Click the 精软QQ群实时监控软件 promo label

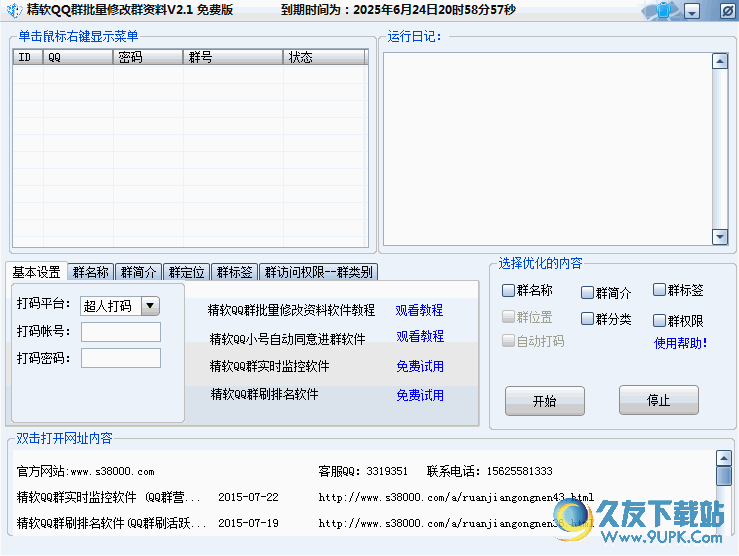point(270,366)
